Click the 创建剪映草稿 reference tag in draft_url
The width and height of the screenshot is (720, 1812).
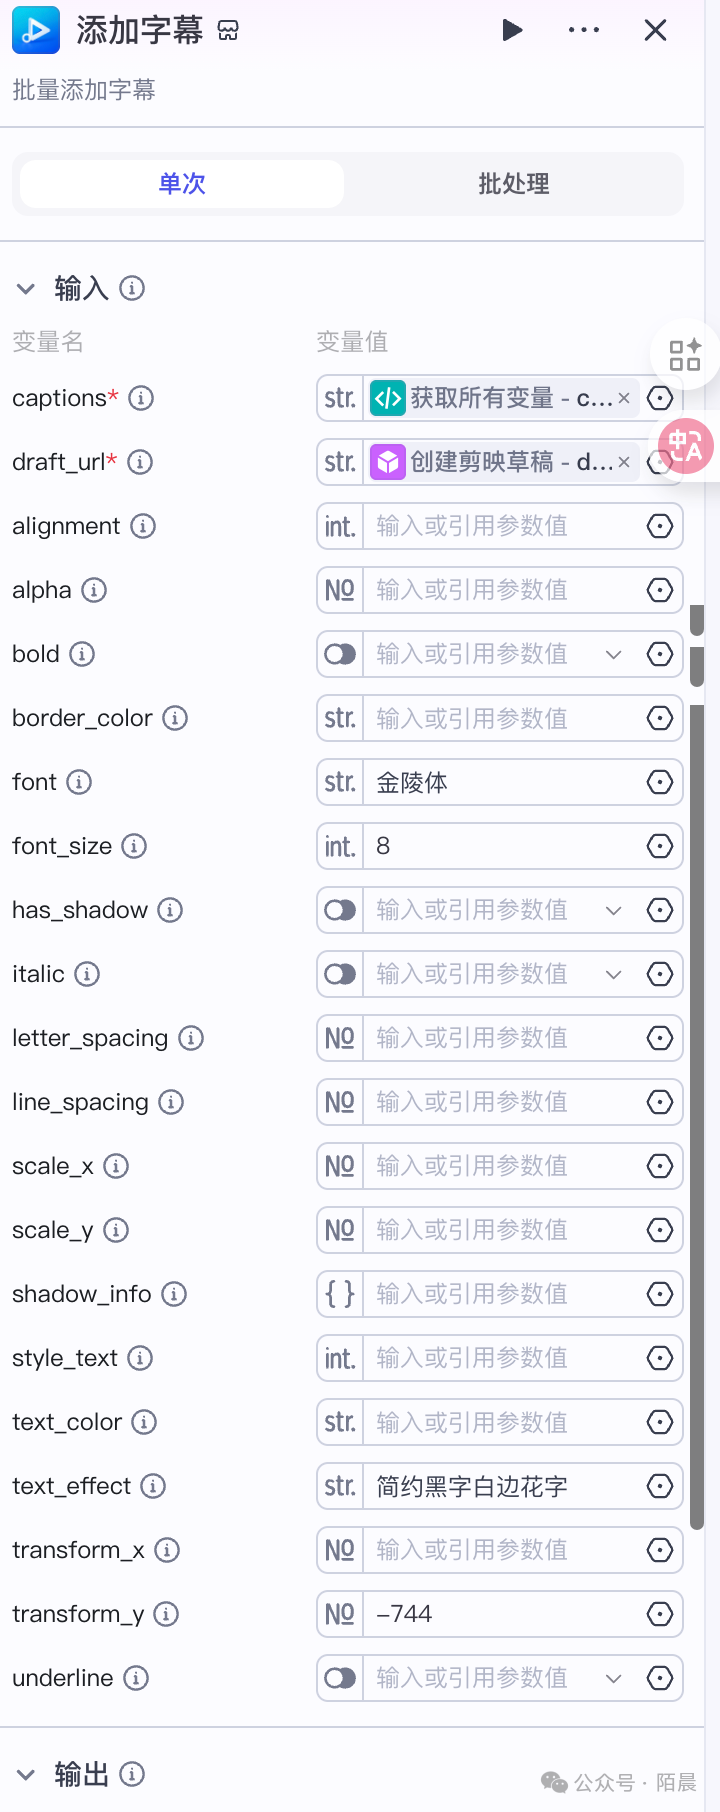492,462
